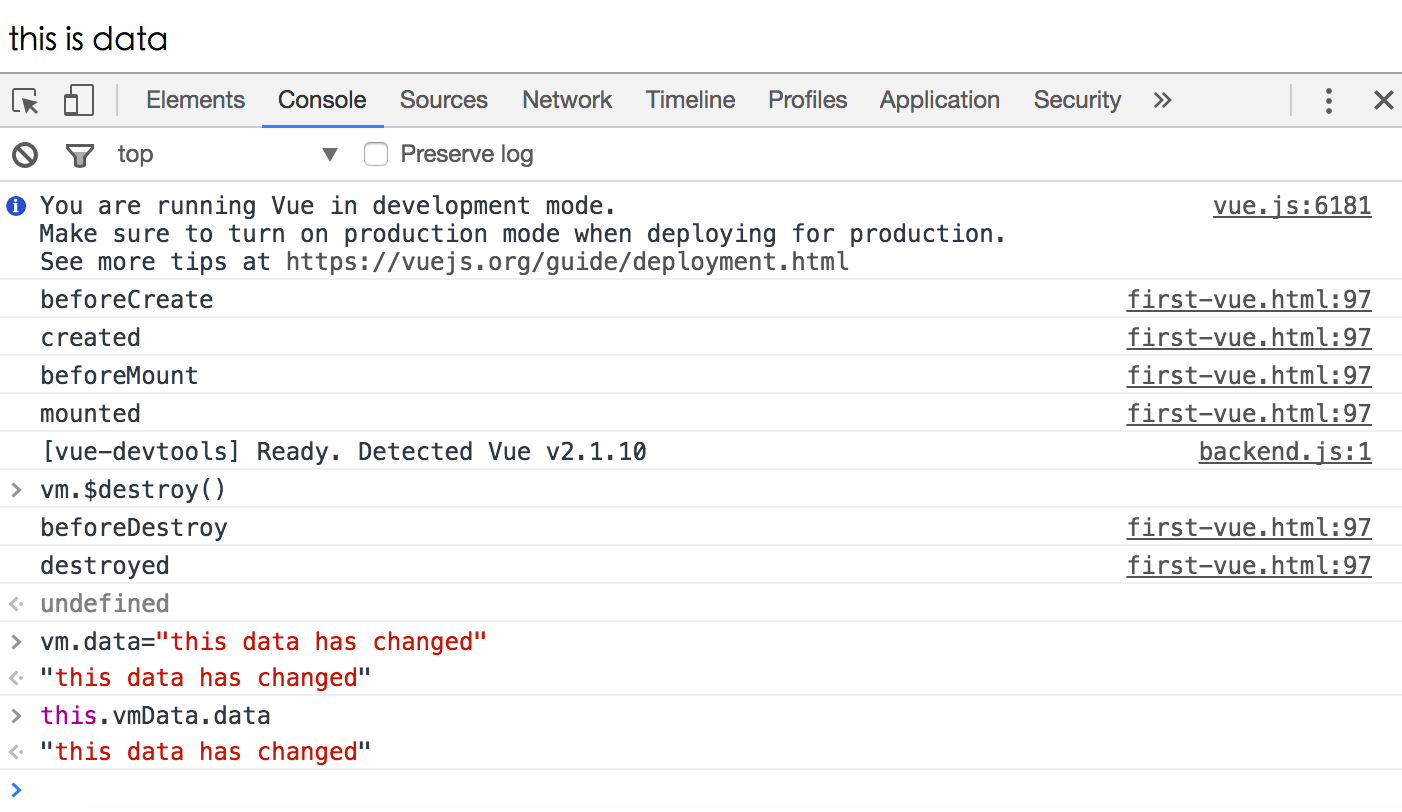
Task: Open the source link beside beforeCreate
Action: [x=1249, y=301]
